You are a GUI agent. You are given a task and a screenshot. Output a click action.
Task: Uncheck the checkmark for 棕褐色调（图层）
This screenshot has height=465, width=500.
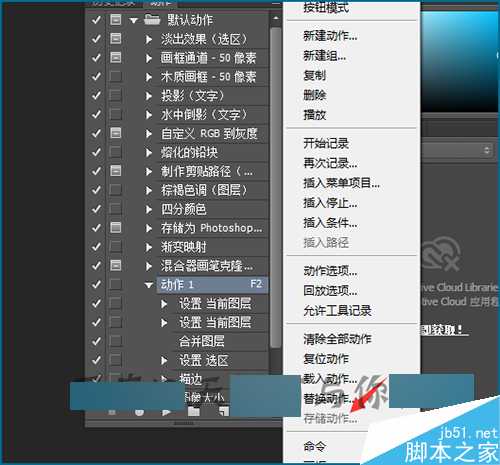tap(96, 190)
